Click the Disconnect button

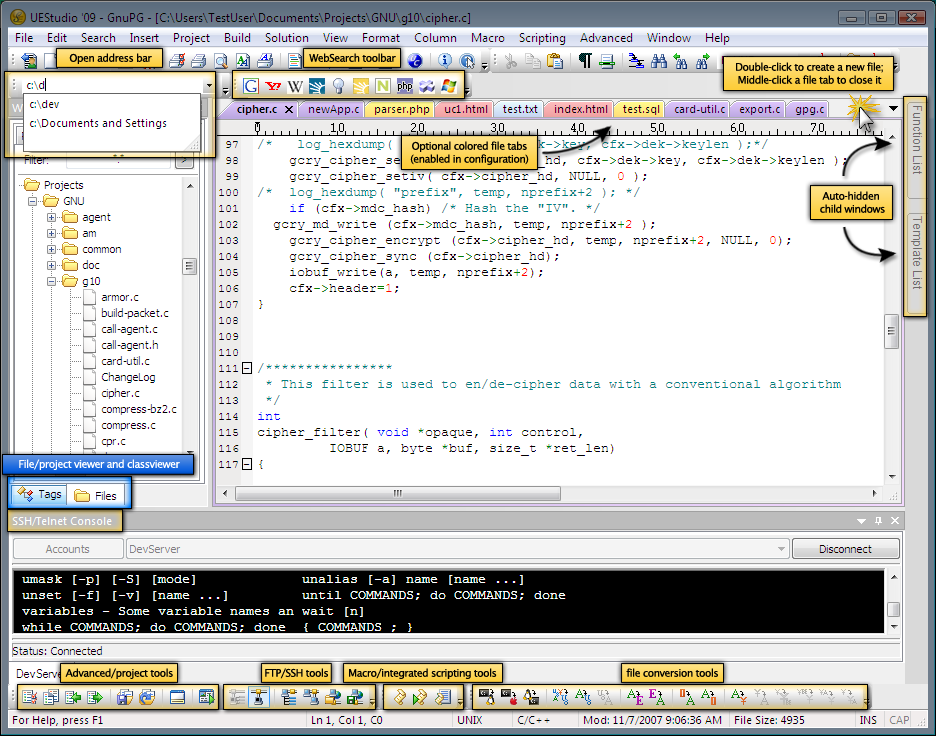click(845, 549)
